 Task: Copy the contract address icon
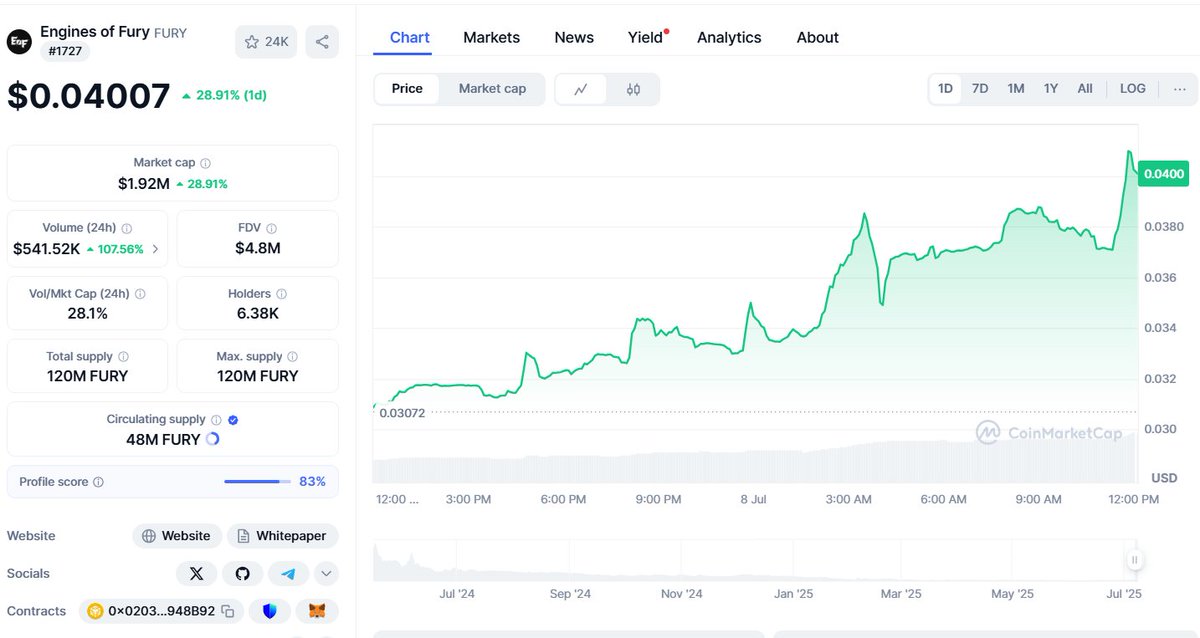pos(228,611)
